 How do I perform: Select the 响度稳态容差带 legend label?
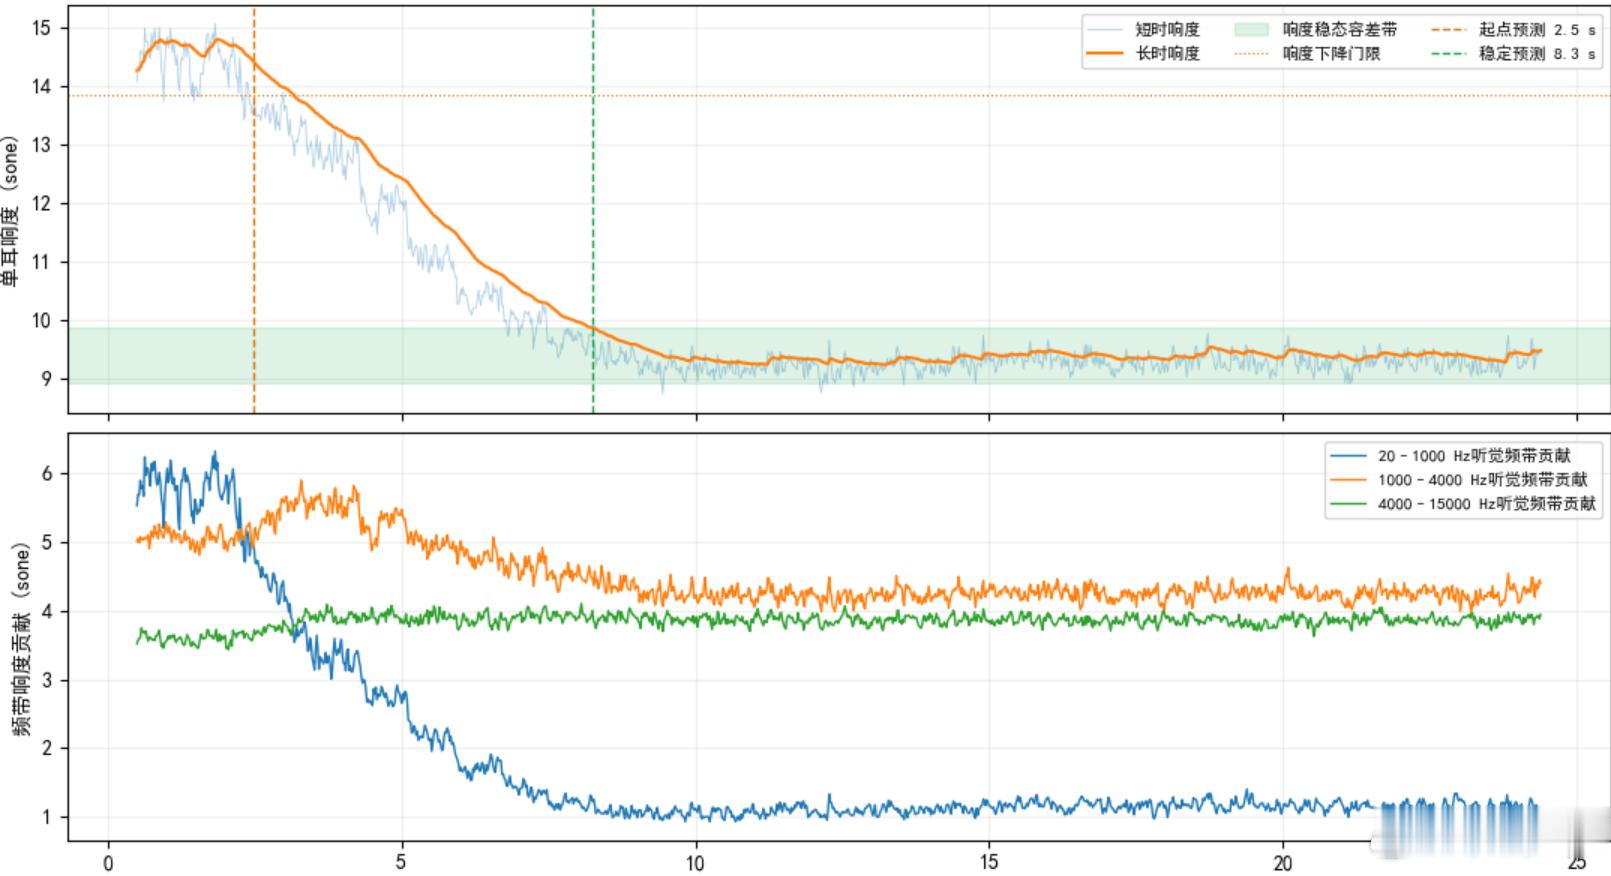(1340, 30)
